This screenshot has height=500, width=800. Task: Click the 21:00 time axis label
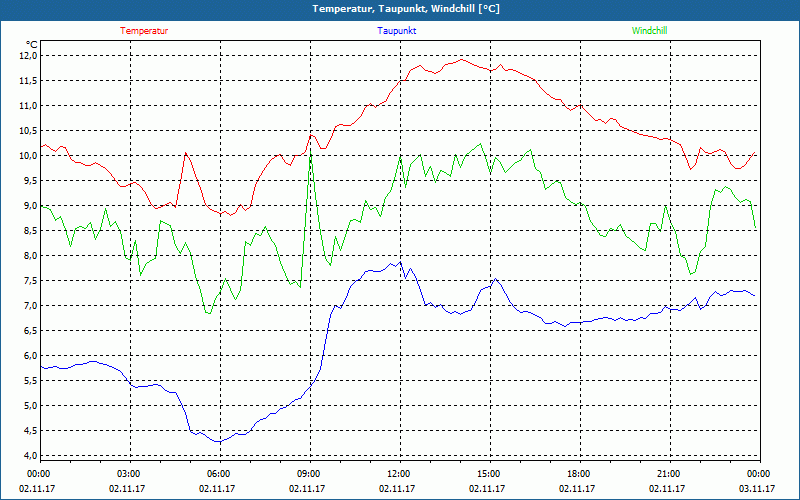click(x=669, y=474)
